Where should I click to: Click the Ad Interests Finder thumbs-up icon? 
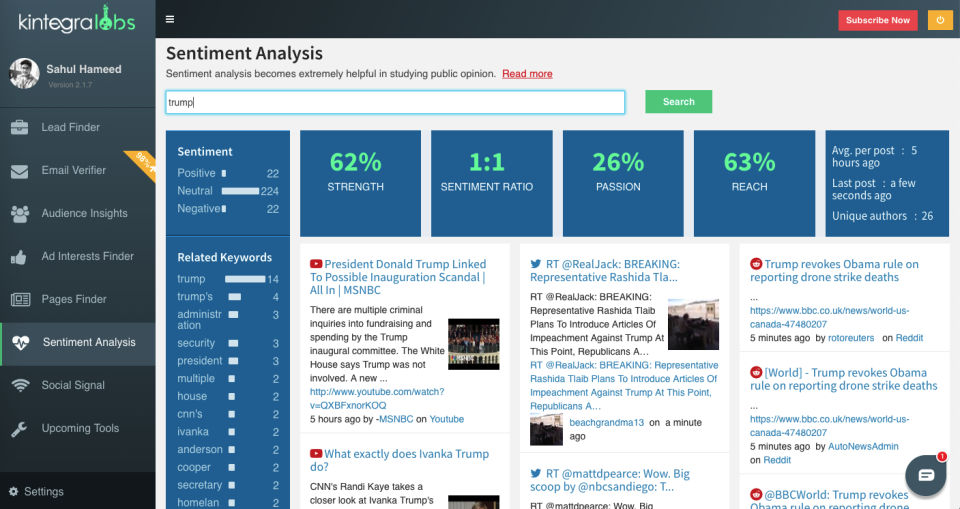[19, 257]
